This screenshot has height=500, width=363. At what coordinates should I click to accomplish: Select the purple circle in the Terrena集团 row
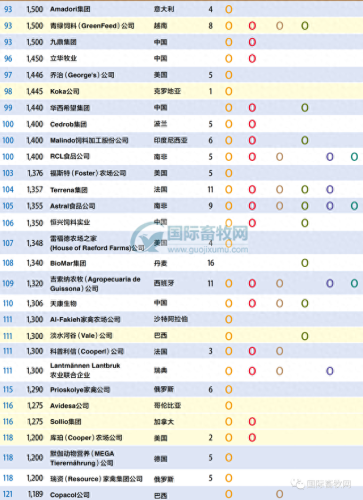point(330,190)
